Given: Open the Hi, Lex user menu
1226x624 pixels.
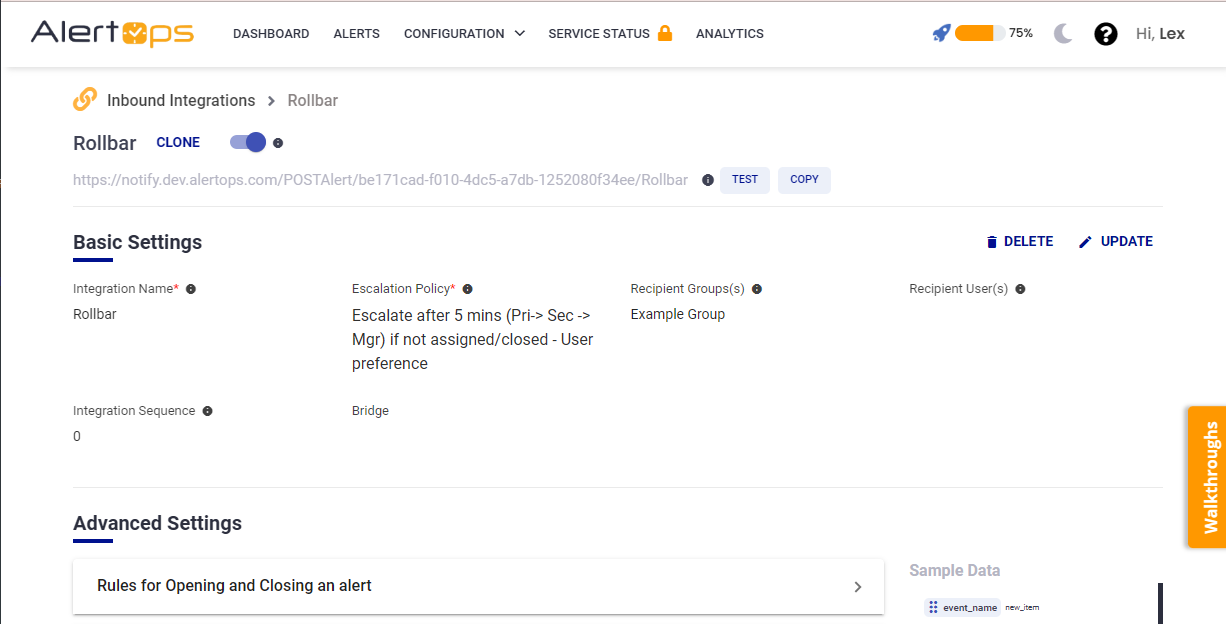Looking at the screenshot, I should (x=1160, y=34).
